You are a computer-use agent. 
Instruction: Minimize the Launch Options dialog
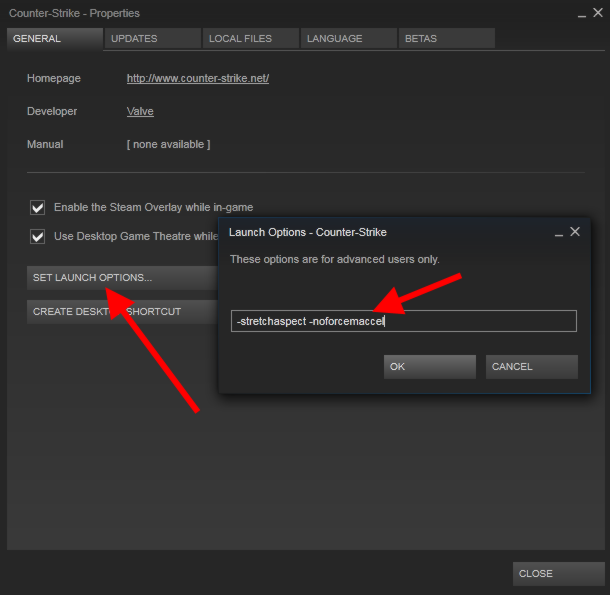pos(558,232)
